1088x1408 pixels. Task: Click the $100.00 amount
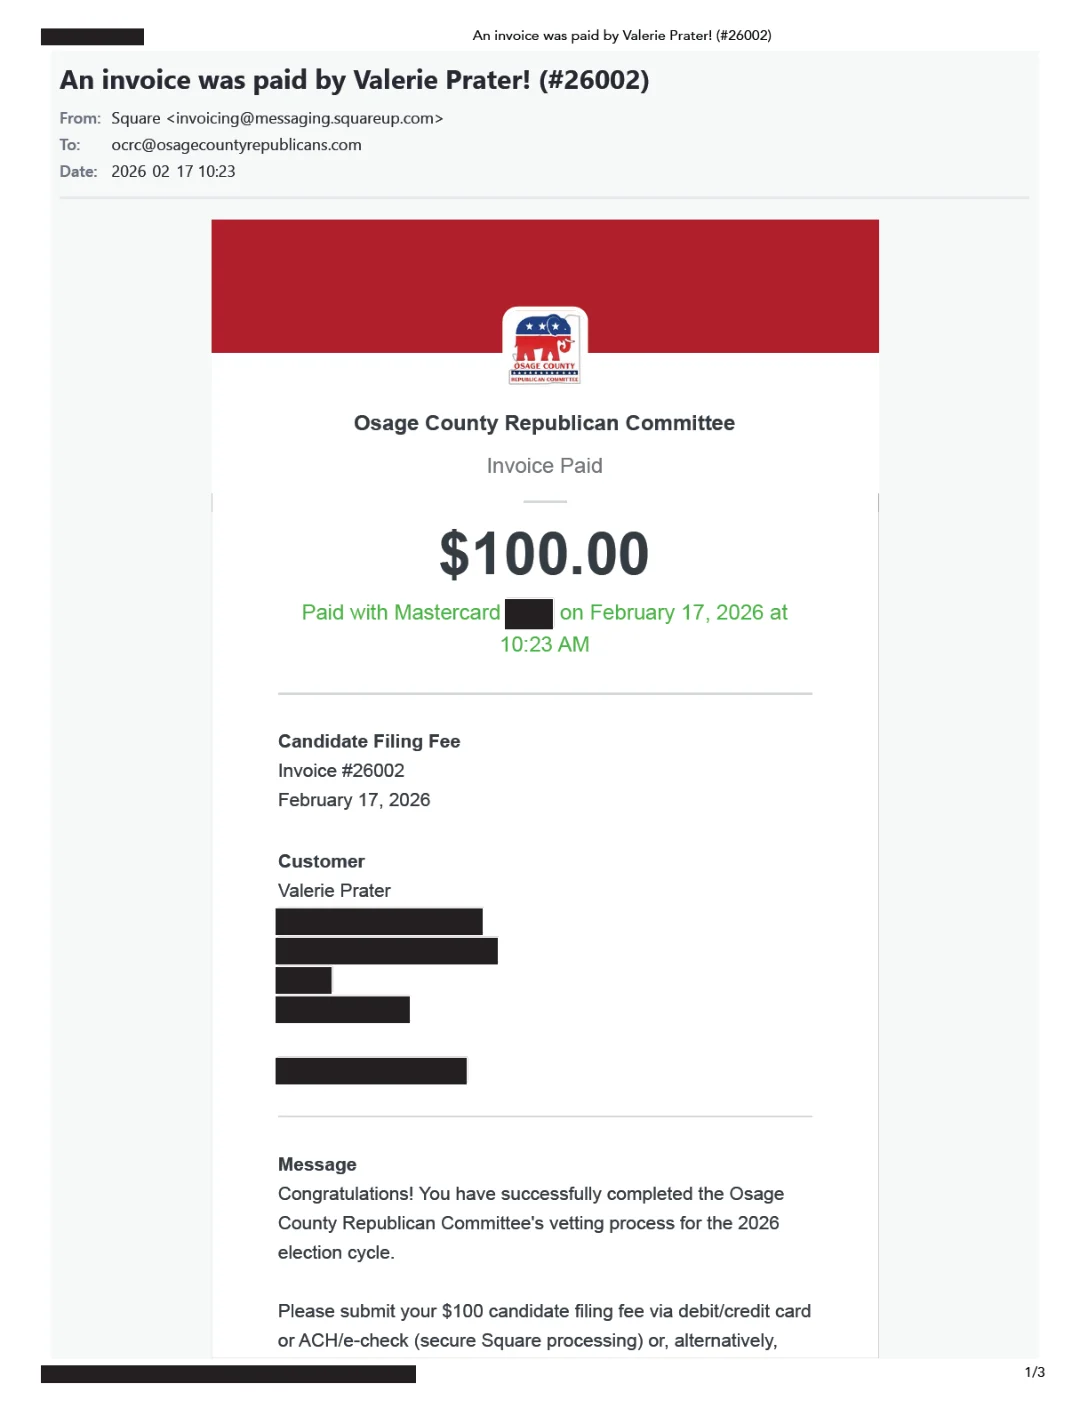(544, 554)
